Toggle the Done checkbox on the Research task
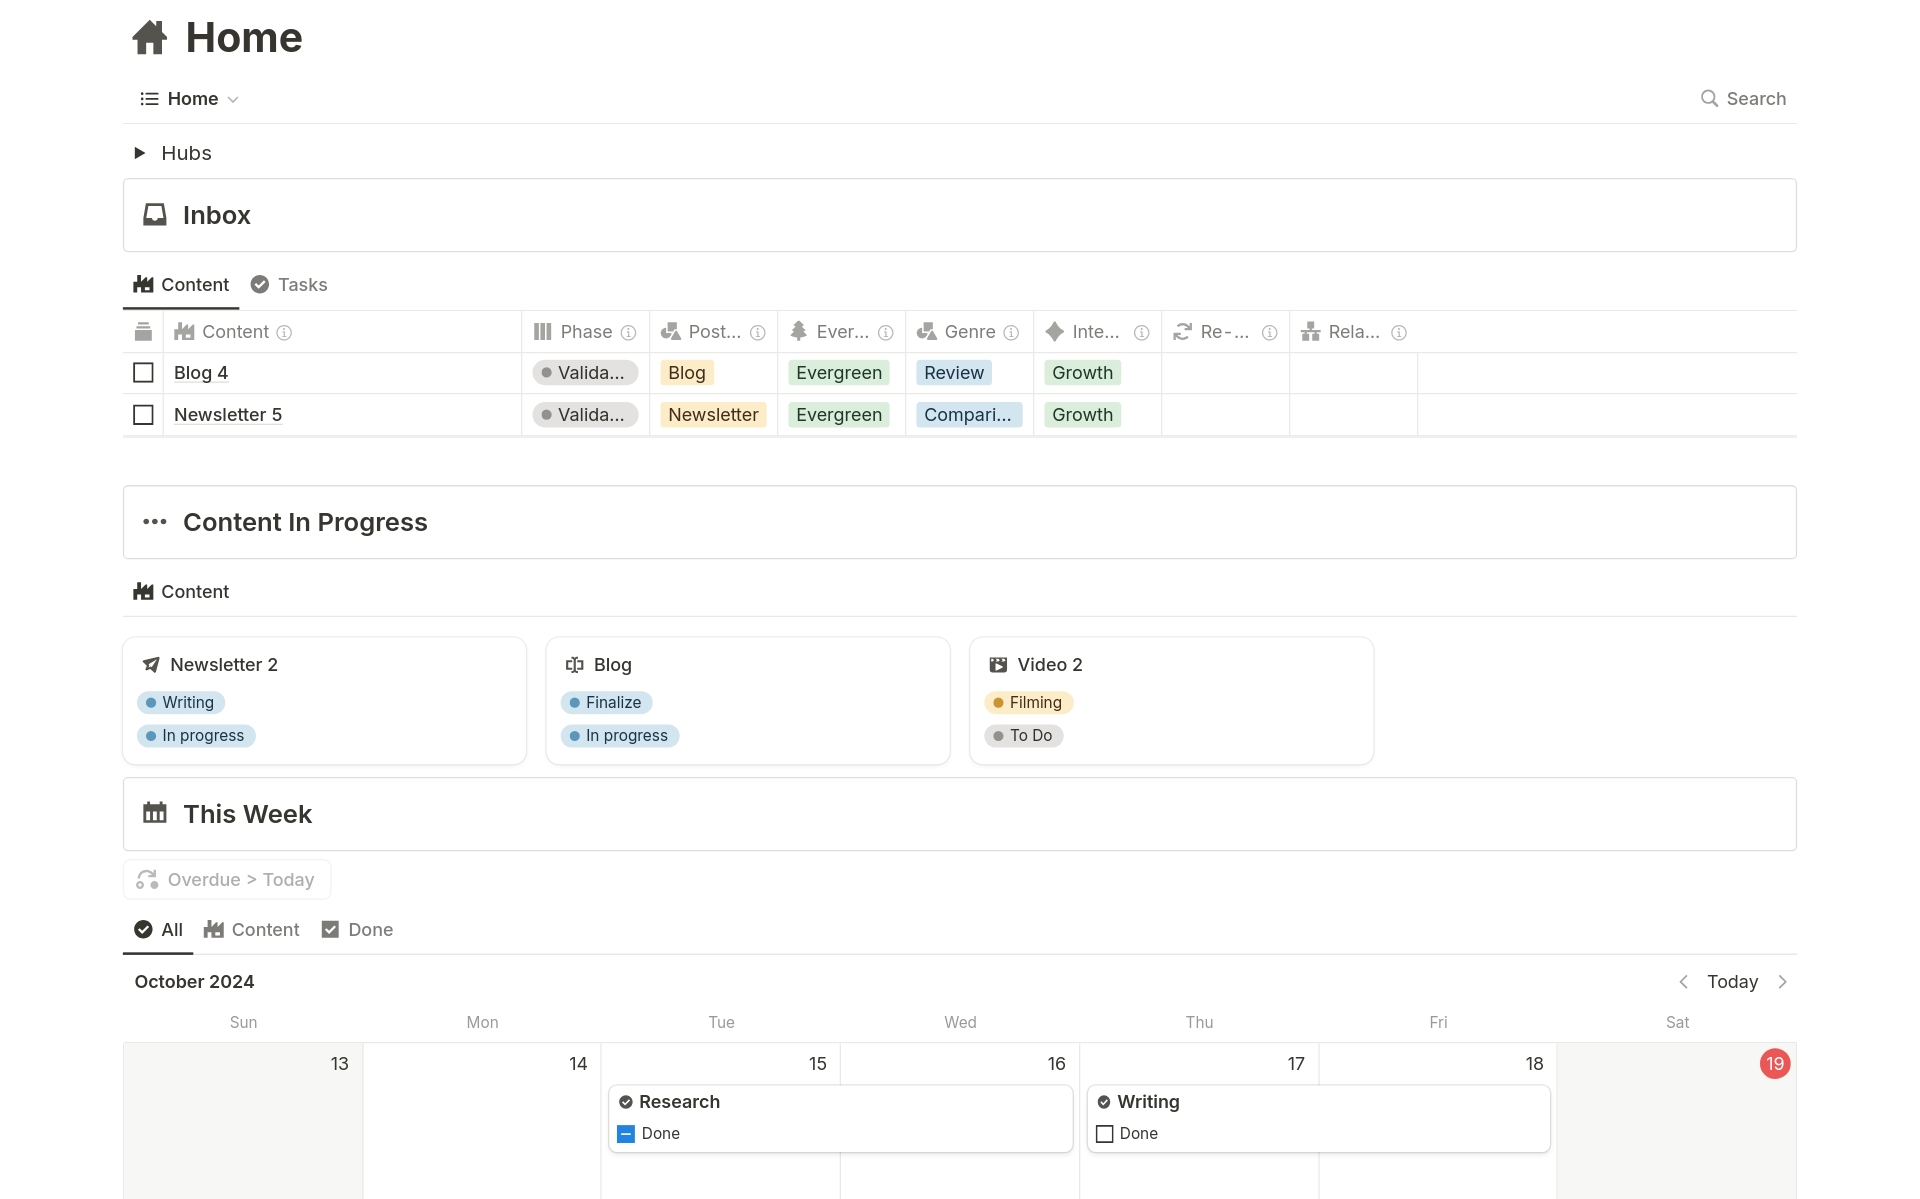The width and height of the screenshot is (1920, 1199). tap(626, 1133)
